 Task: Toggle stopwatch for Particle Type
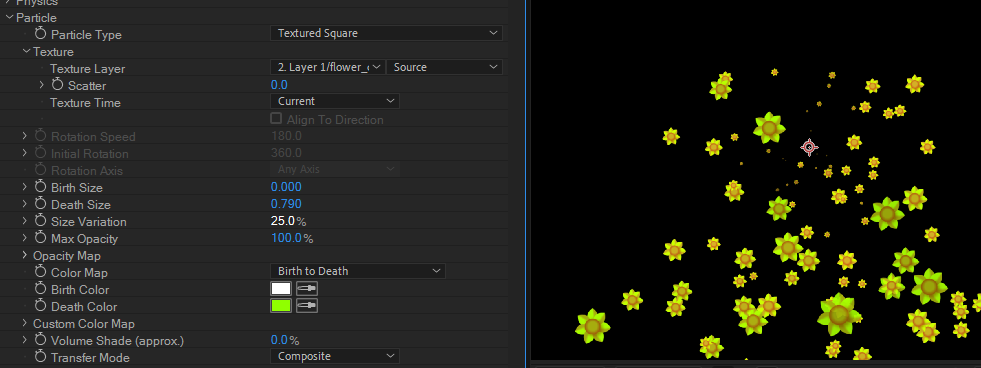41,34
